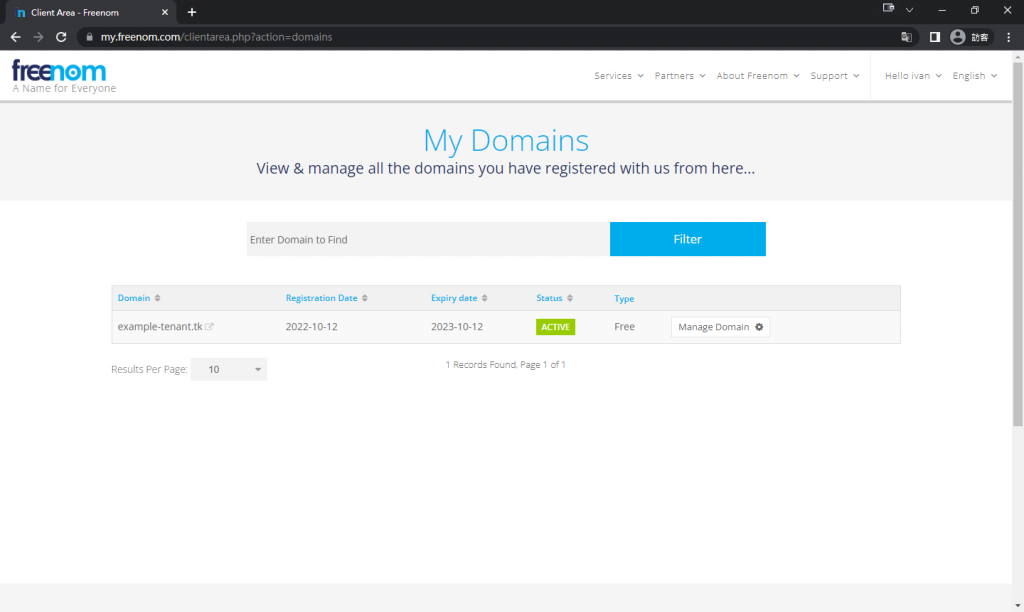Open the English language dropdown
The image size is (1024, 612).
click(x=974, y=76)
